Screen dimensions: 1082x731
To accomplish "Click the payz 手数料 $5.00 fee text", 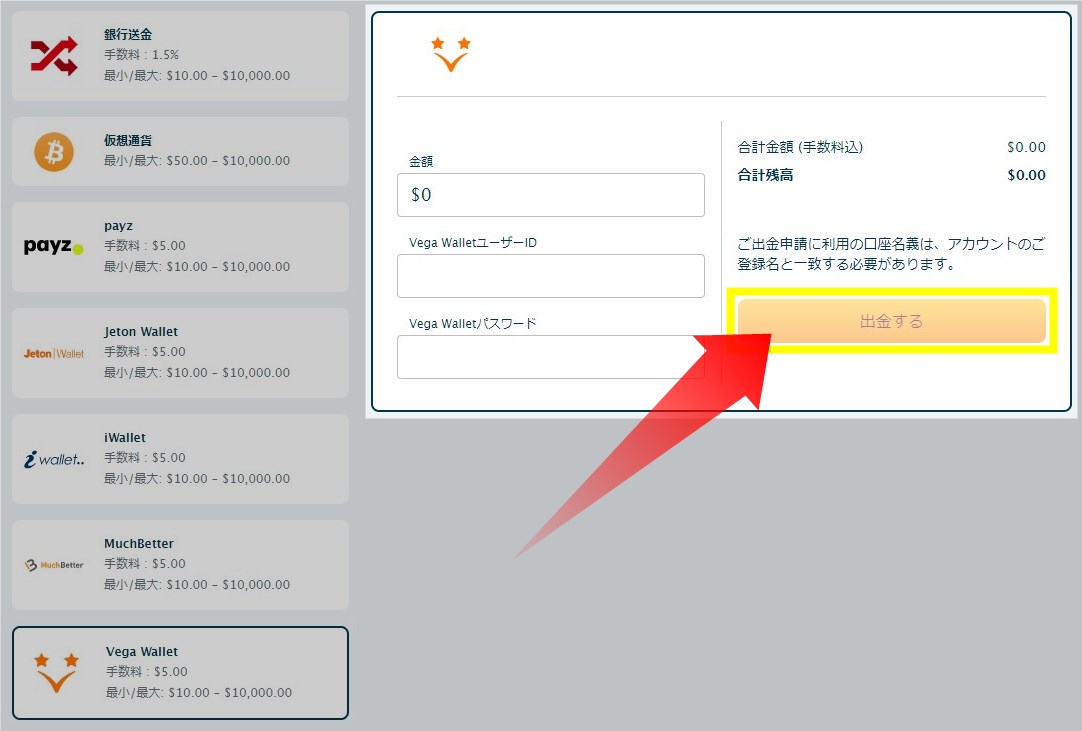I will pyautogui.click(x=145, y=246).
